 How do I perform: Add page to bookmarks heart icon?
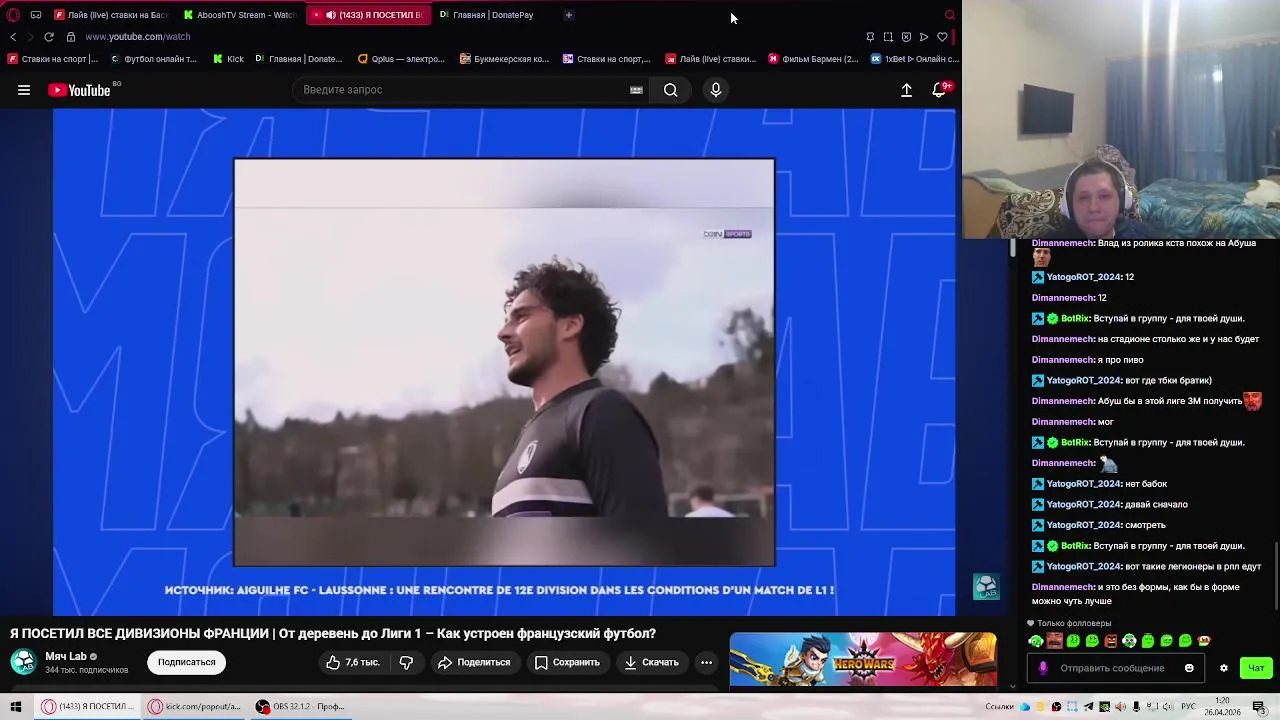942,37
